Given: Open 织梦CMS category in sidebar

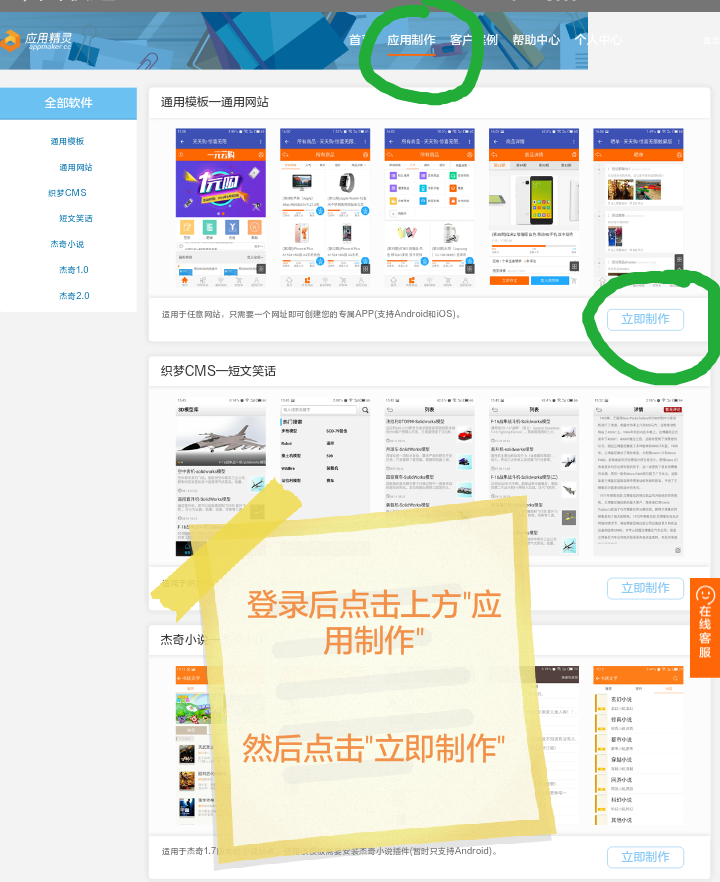Looking at the screenshot, I should 68,192.
